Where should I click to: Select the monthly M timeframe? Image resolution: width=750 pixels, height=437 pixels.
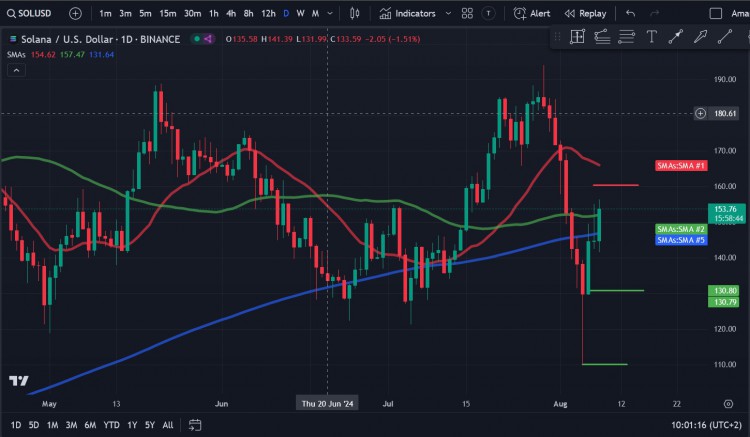point(315,13)
